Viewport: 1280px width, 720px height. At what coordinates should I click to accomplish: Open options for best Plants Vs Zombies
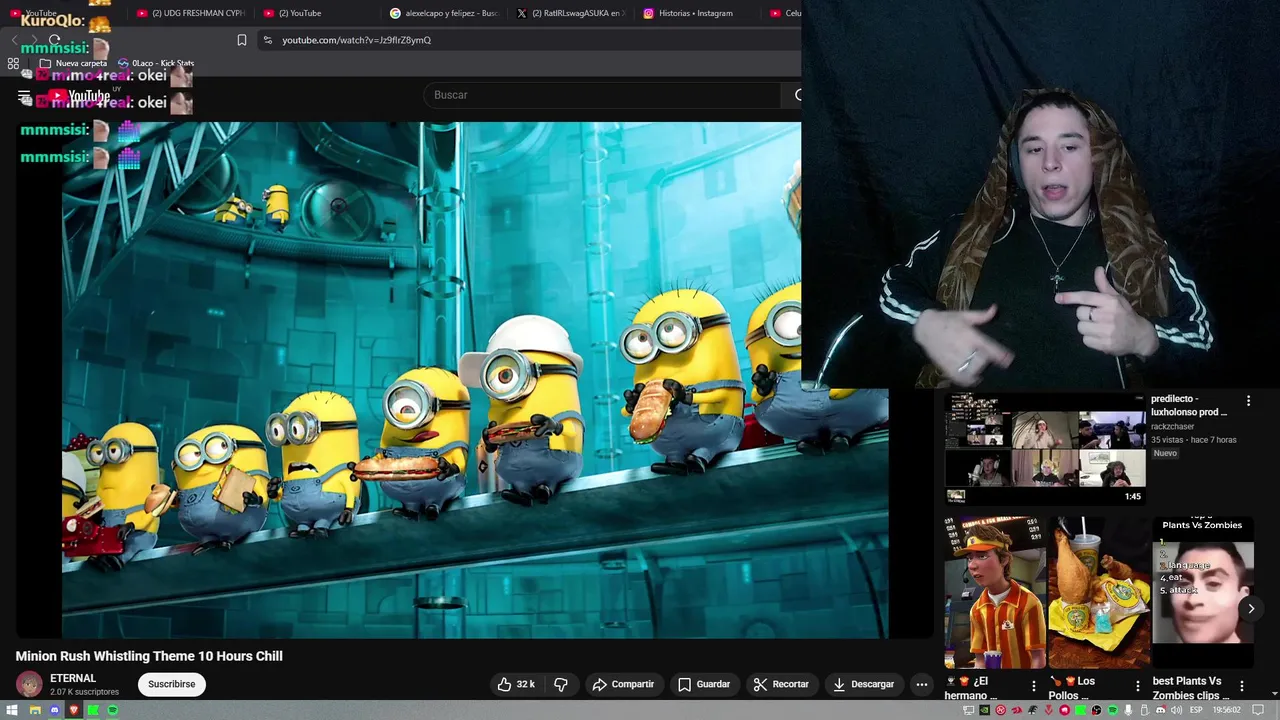[1242, 687]
